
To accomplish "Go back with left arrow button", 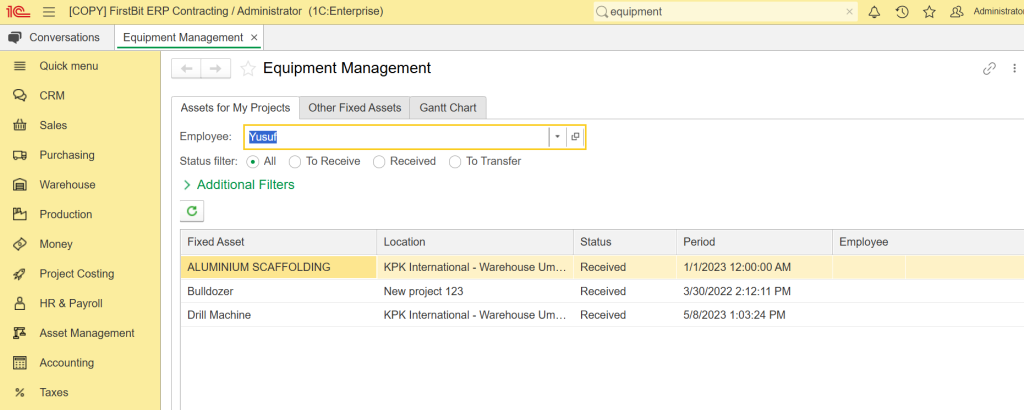I will tap(186, 69).
